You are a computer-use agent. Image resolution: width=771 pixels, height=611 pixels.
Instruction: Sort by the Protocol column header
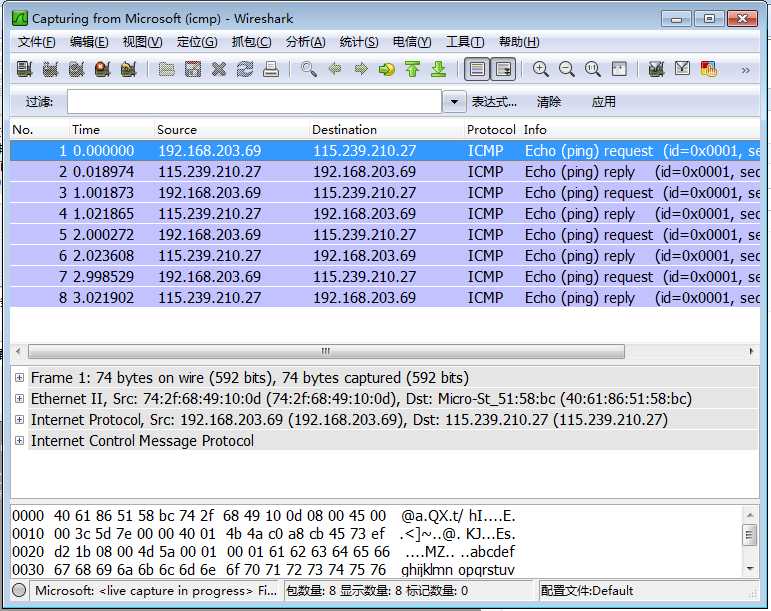click(x=491, y=129)
